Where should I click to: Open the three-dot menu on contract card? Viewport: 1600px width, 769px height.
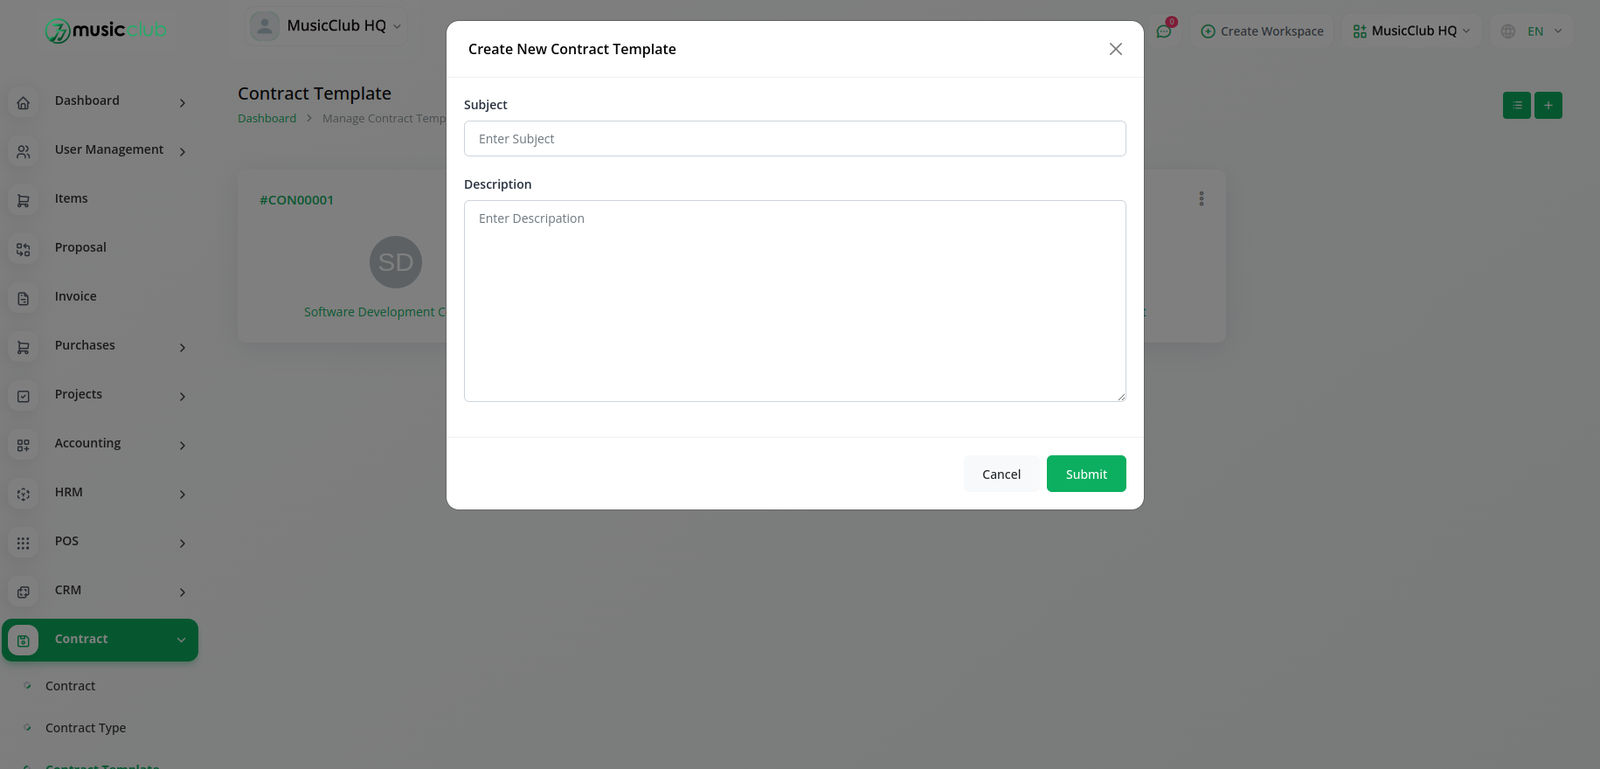pos(1201,199)
